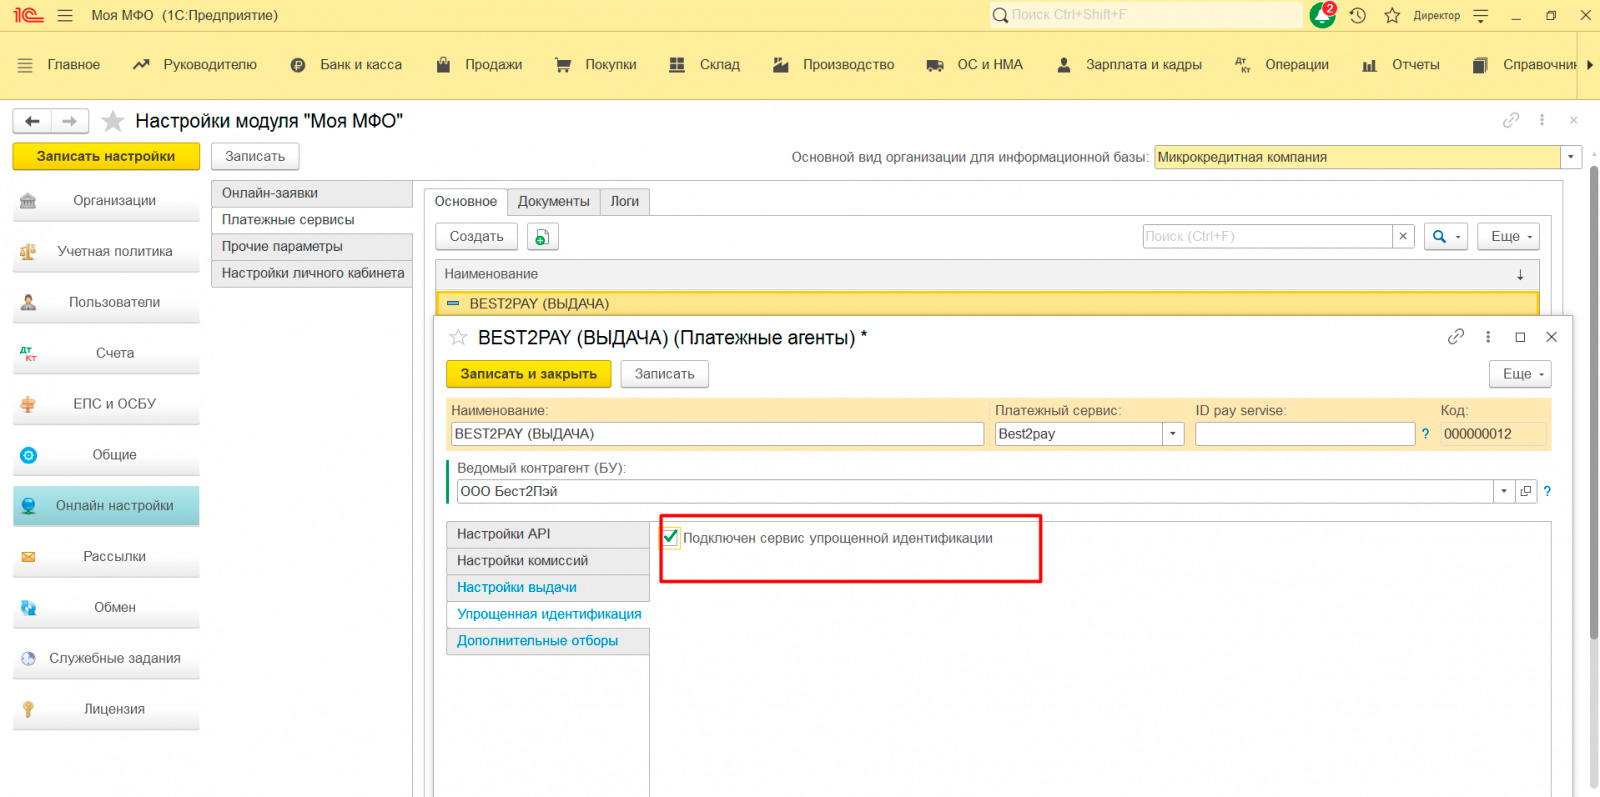Expand Ведомый контрагент dropdown arrow
The image size is (1600, 797).
pyautogui.click(x=1504, y=491)
